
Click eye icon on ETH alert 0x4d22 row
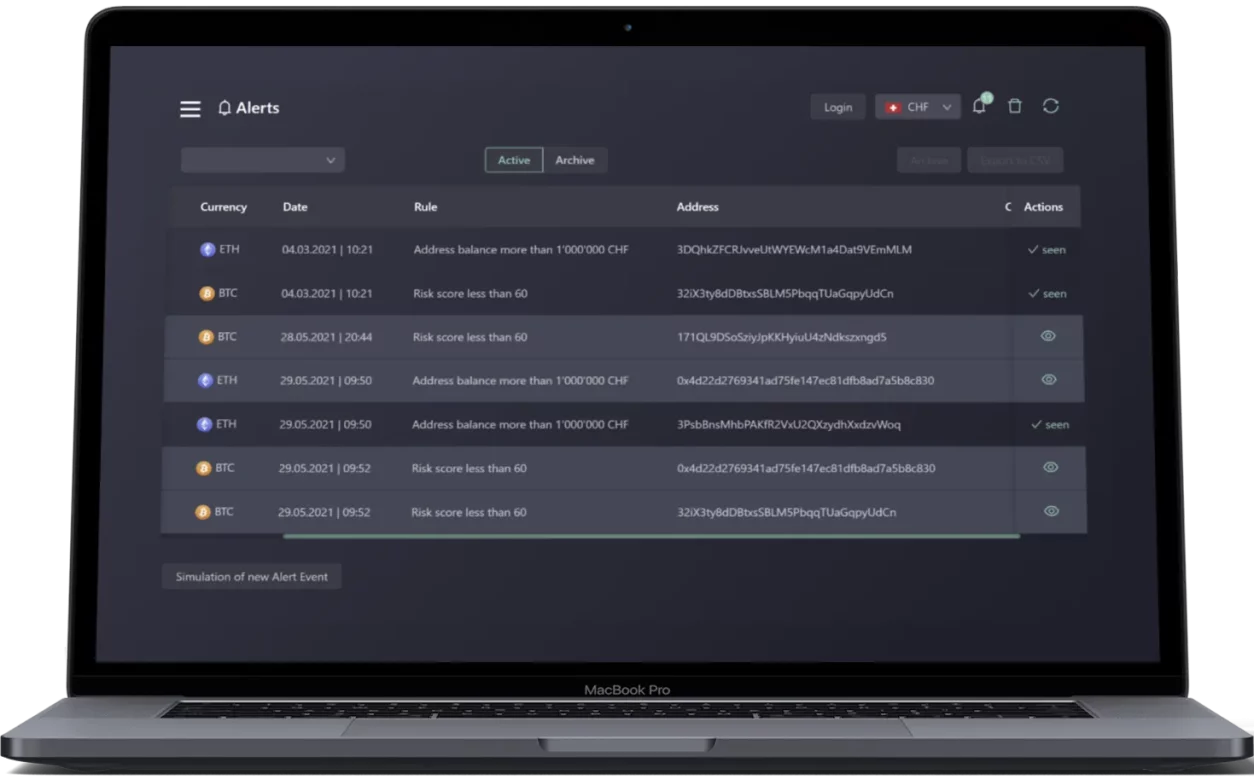[1049, 380]
